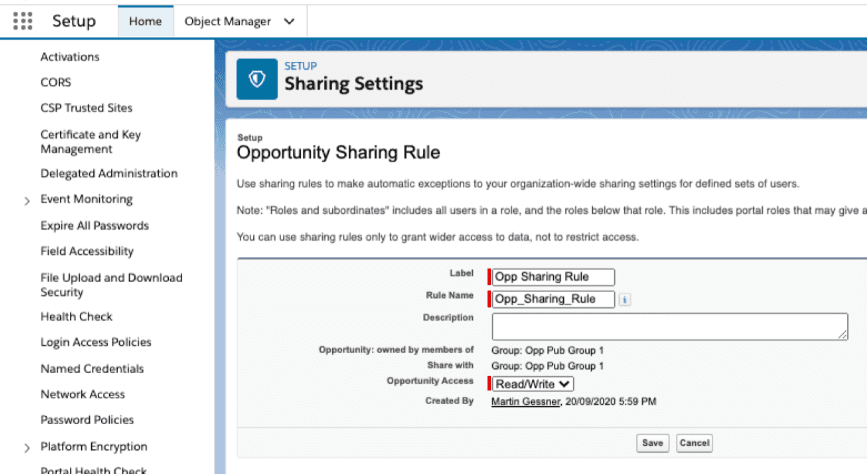This screenshot has width=867, height=474.
Task: Click the Sharing Settings shield icon
Action: (x=257, y=80)
